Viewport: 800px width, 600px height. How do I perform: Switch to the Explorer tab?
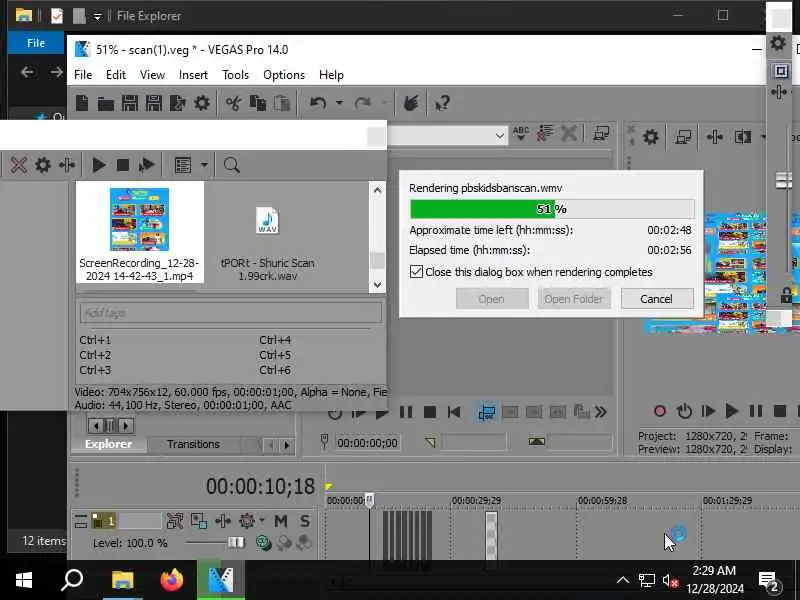(108, 444)
